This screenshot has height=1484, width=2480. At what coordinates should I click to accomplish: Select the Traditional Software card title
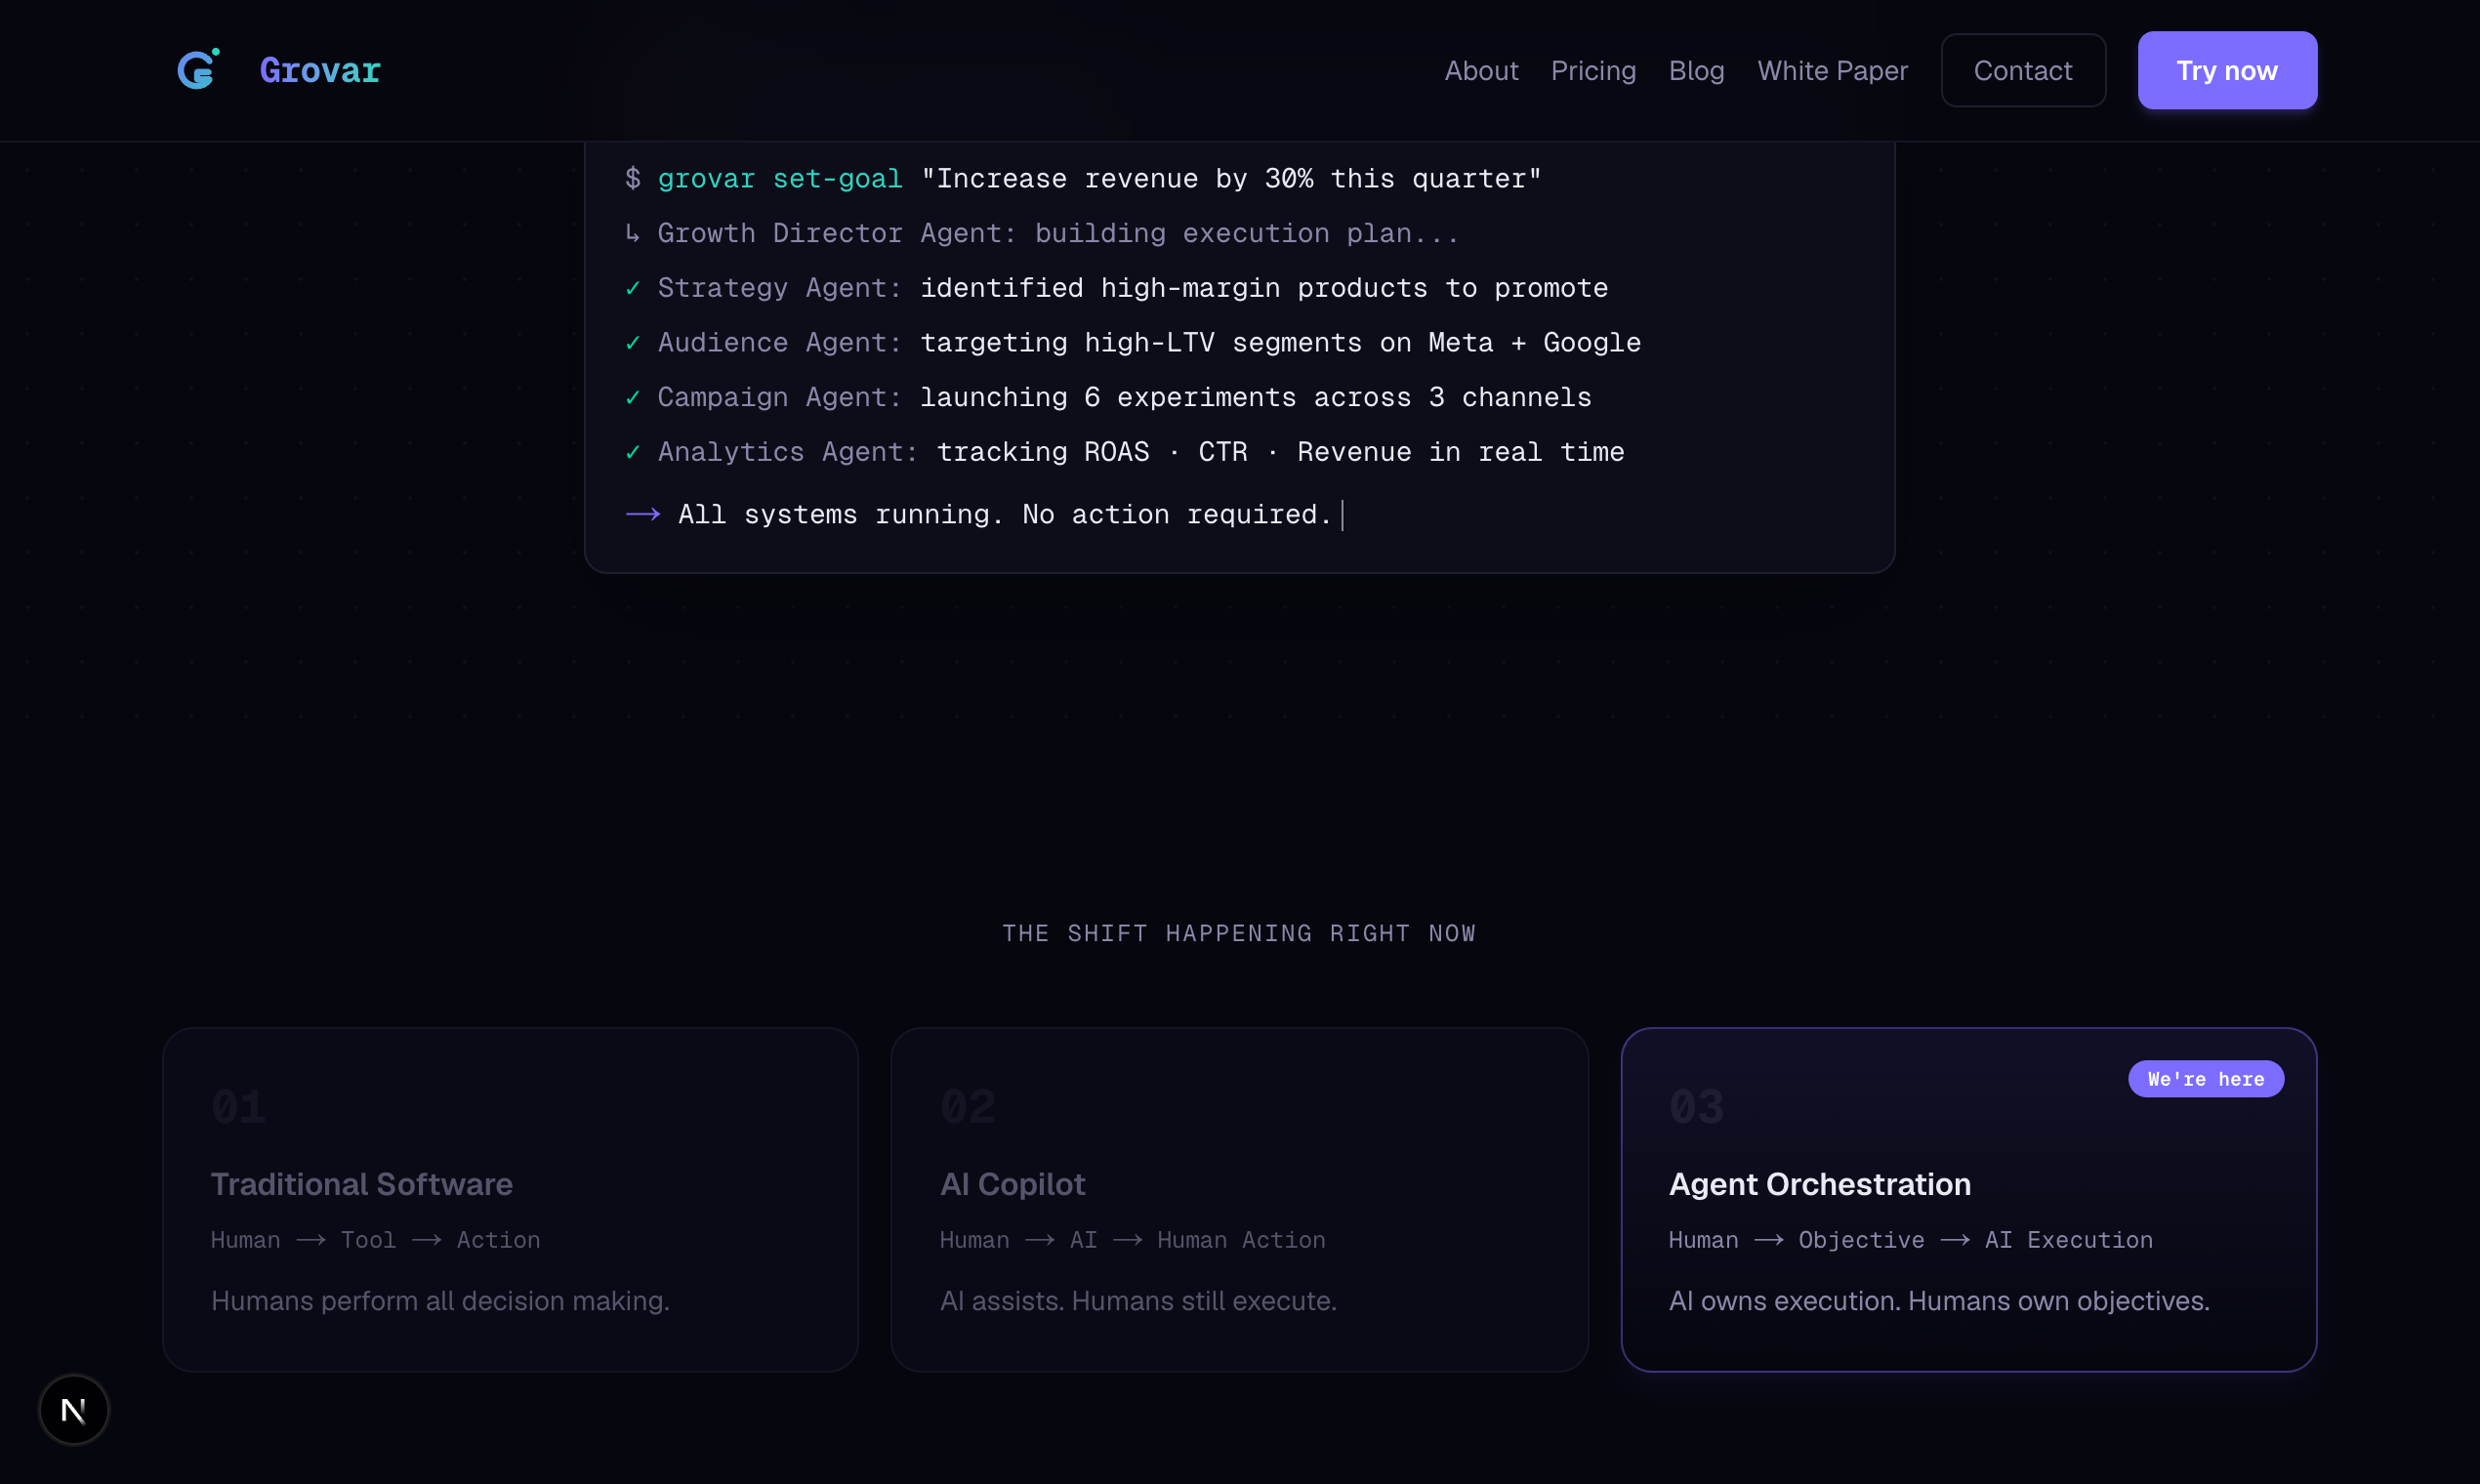(361, 1184)
